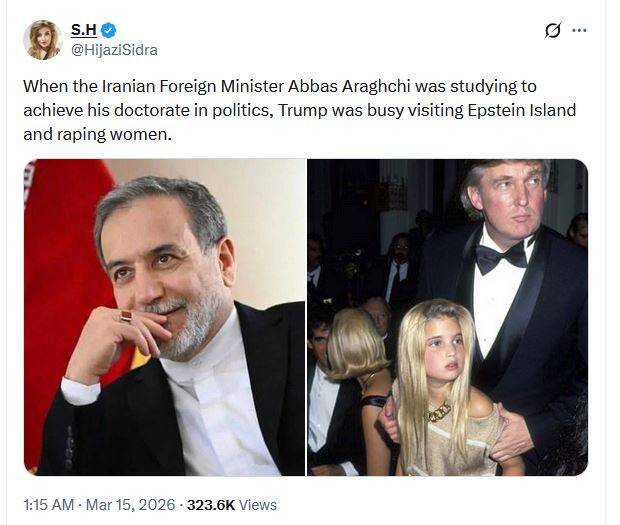Click the black bow tie in right photo
620x525 pixels.
click(x=502, y=256)
